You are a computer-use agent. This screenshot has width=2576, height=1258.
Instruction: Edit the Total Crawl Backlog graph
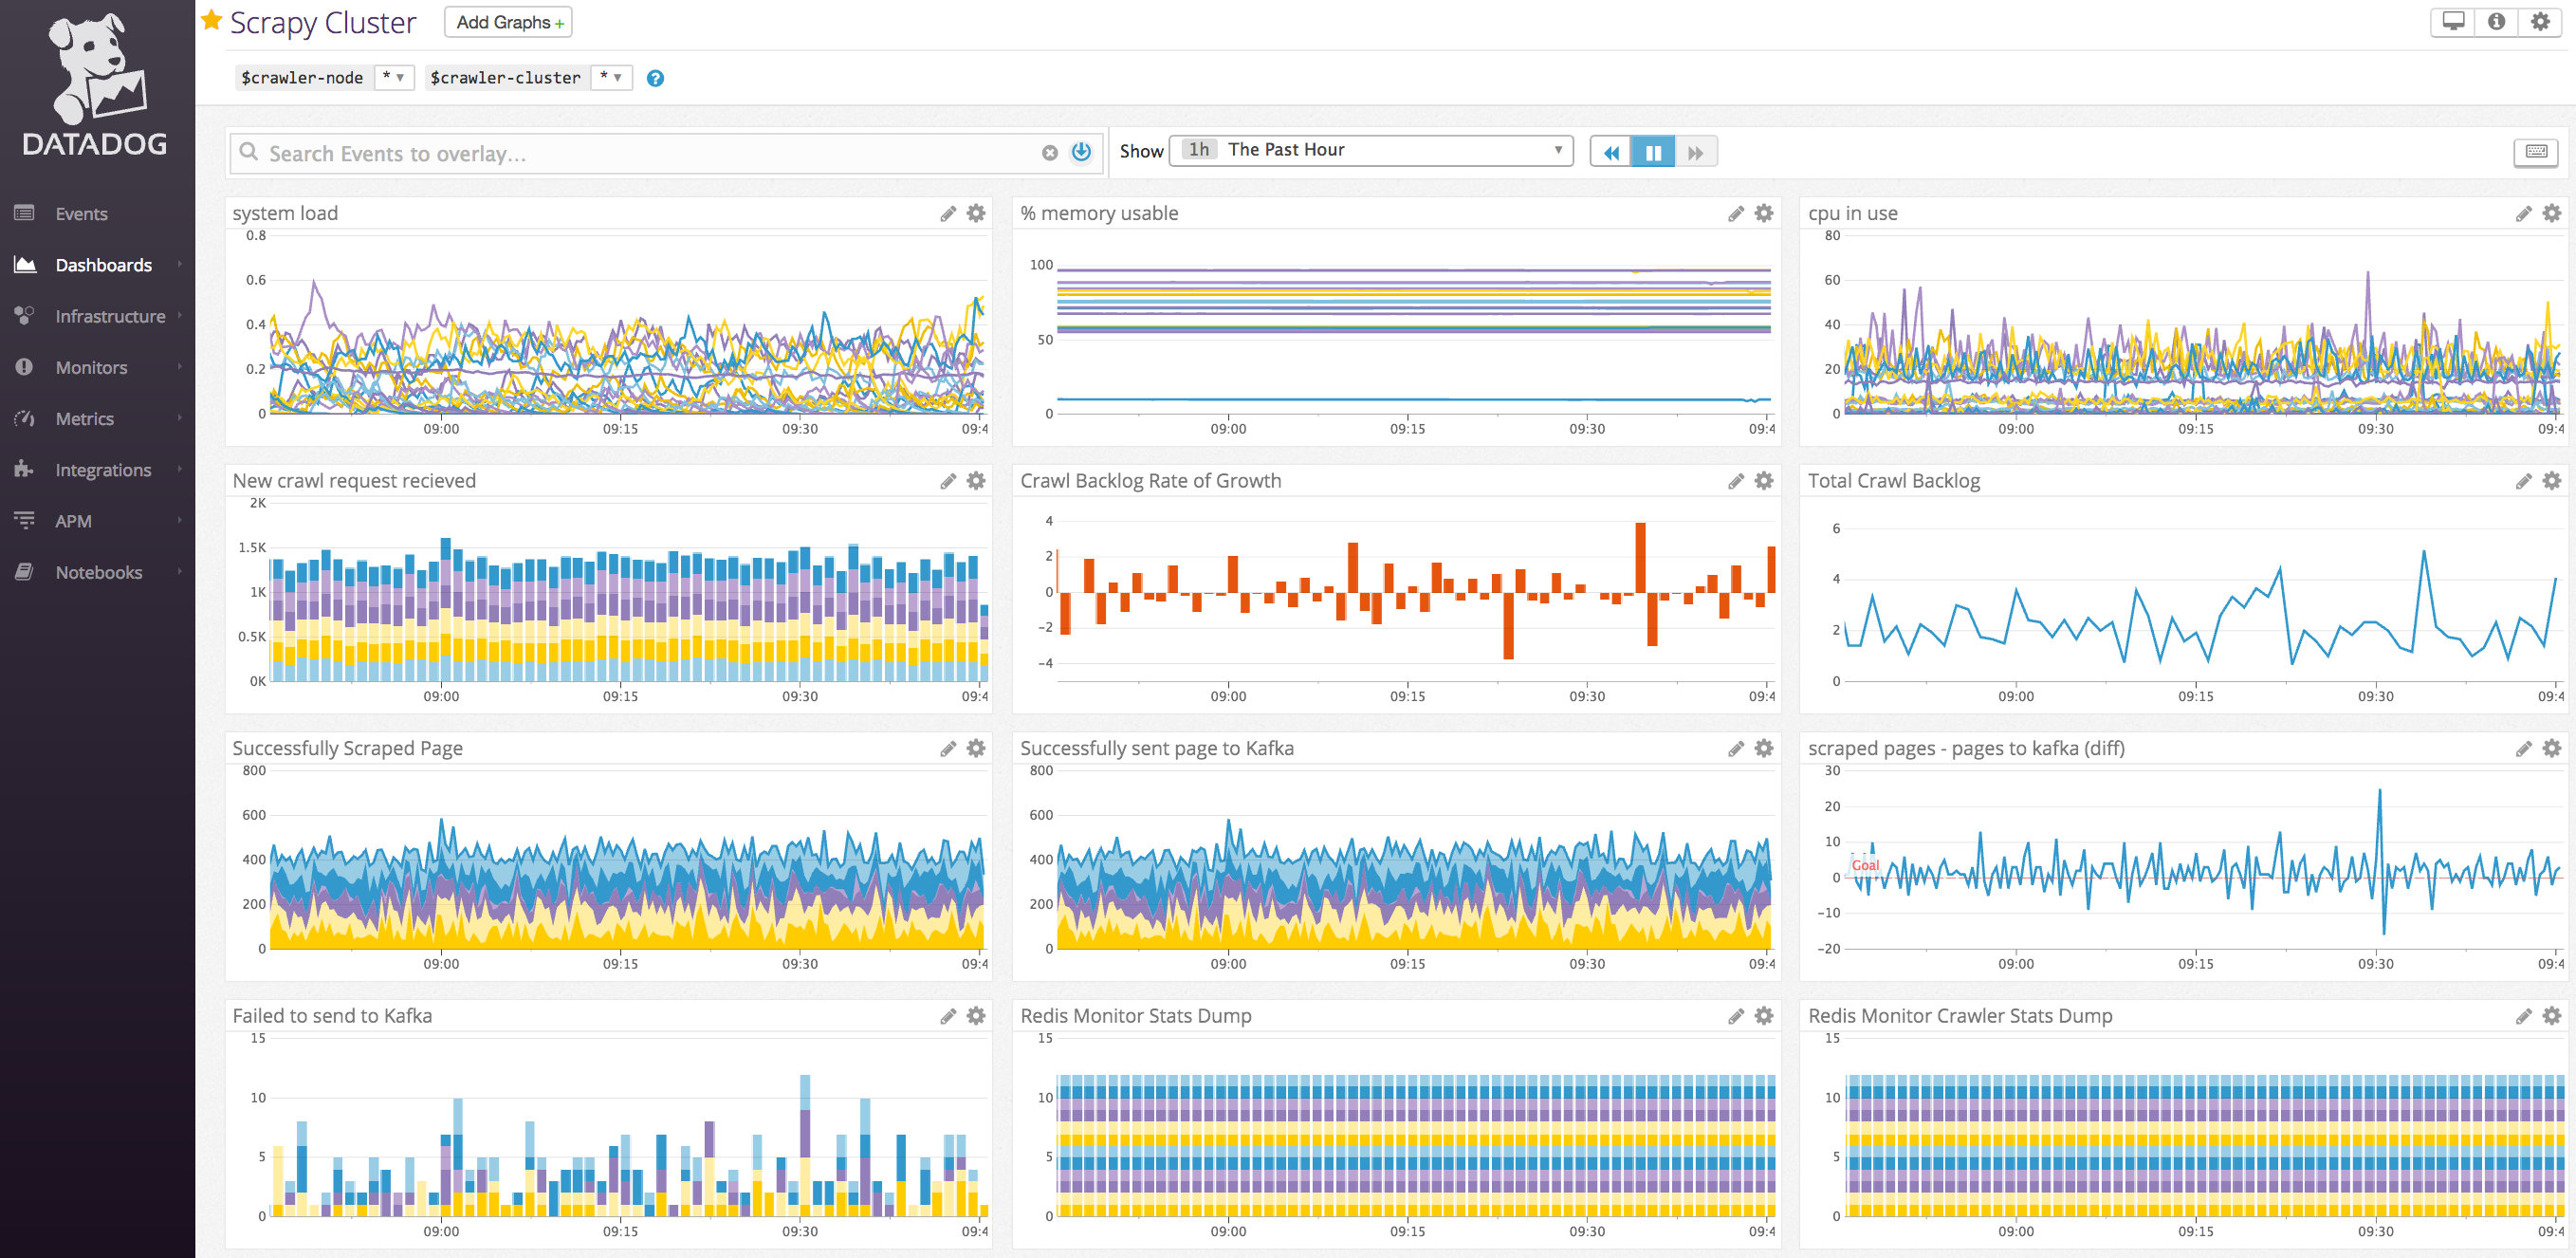[x=2524, y=481]
